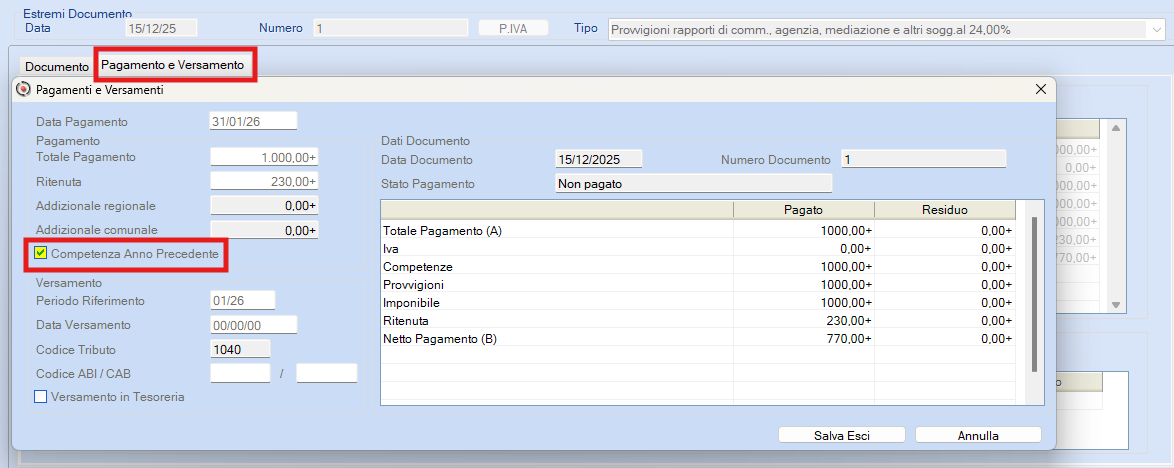Click the Addizionale comunale field
The width and height of the screenshot is (1174, 468).
pyautogui.click(x=265, y=230)
